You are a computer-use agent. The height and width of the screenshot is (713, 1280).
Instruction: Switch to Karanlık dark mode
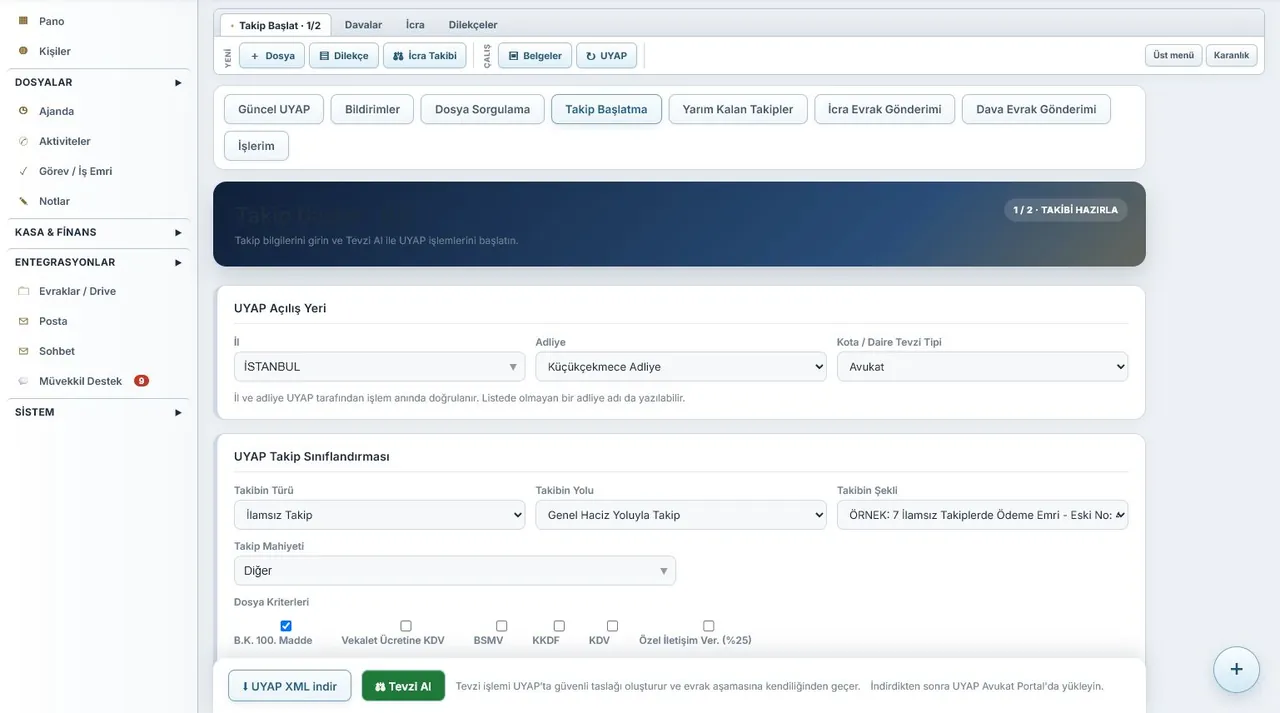click(x=1231, y=56)
